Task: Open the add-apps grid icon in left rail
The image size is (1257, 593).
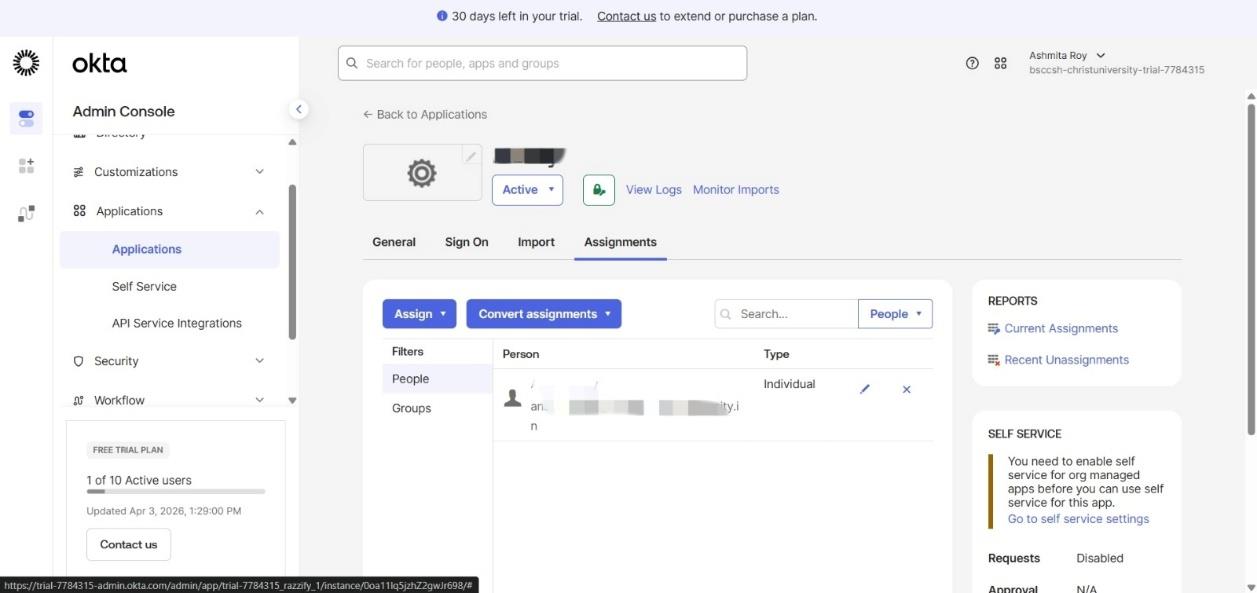Action: (26, 166)
